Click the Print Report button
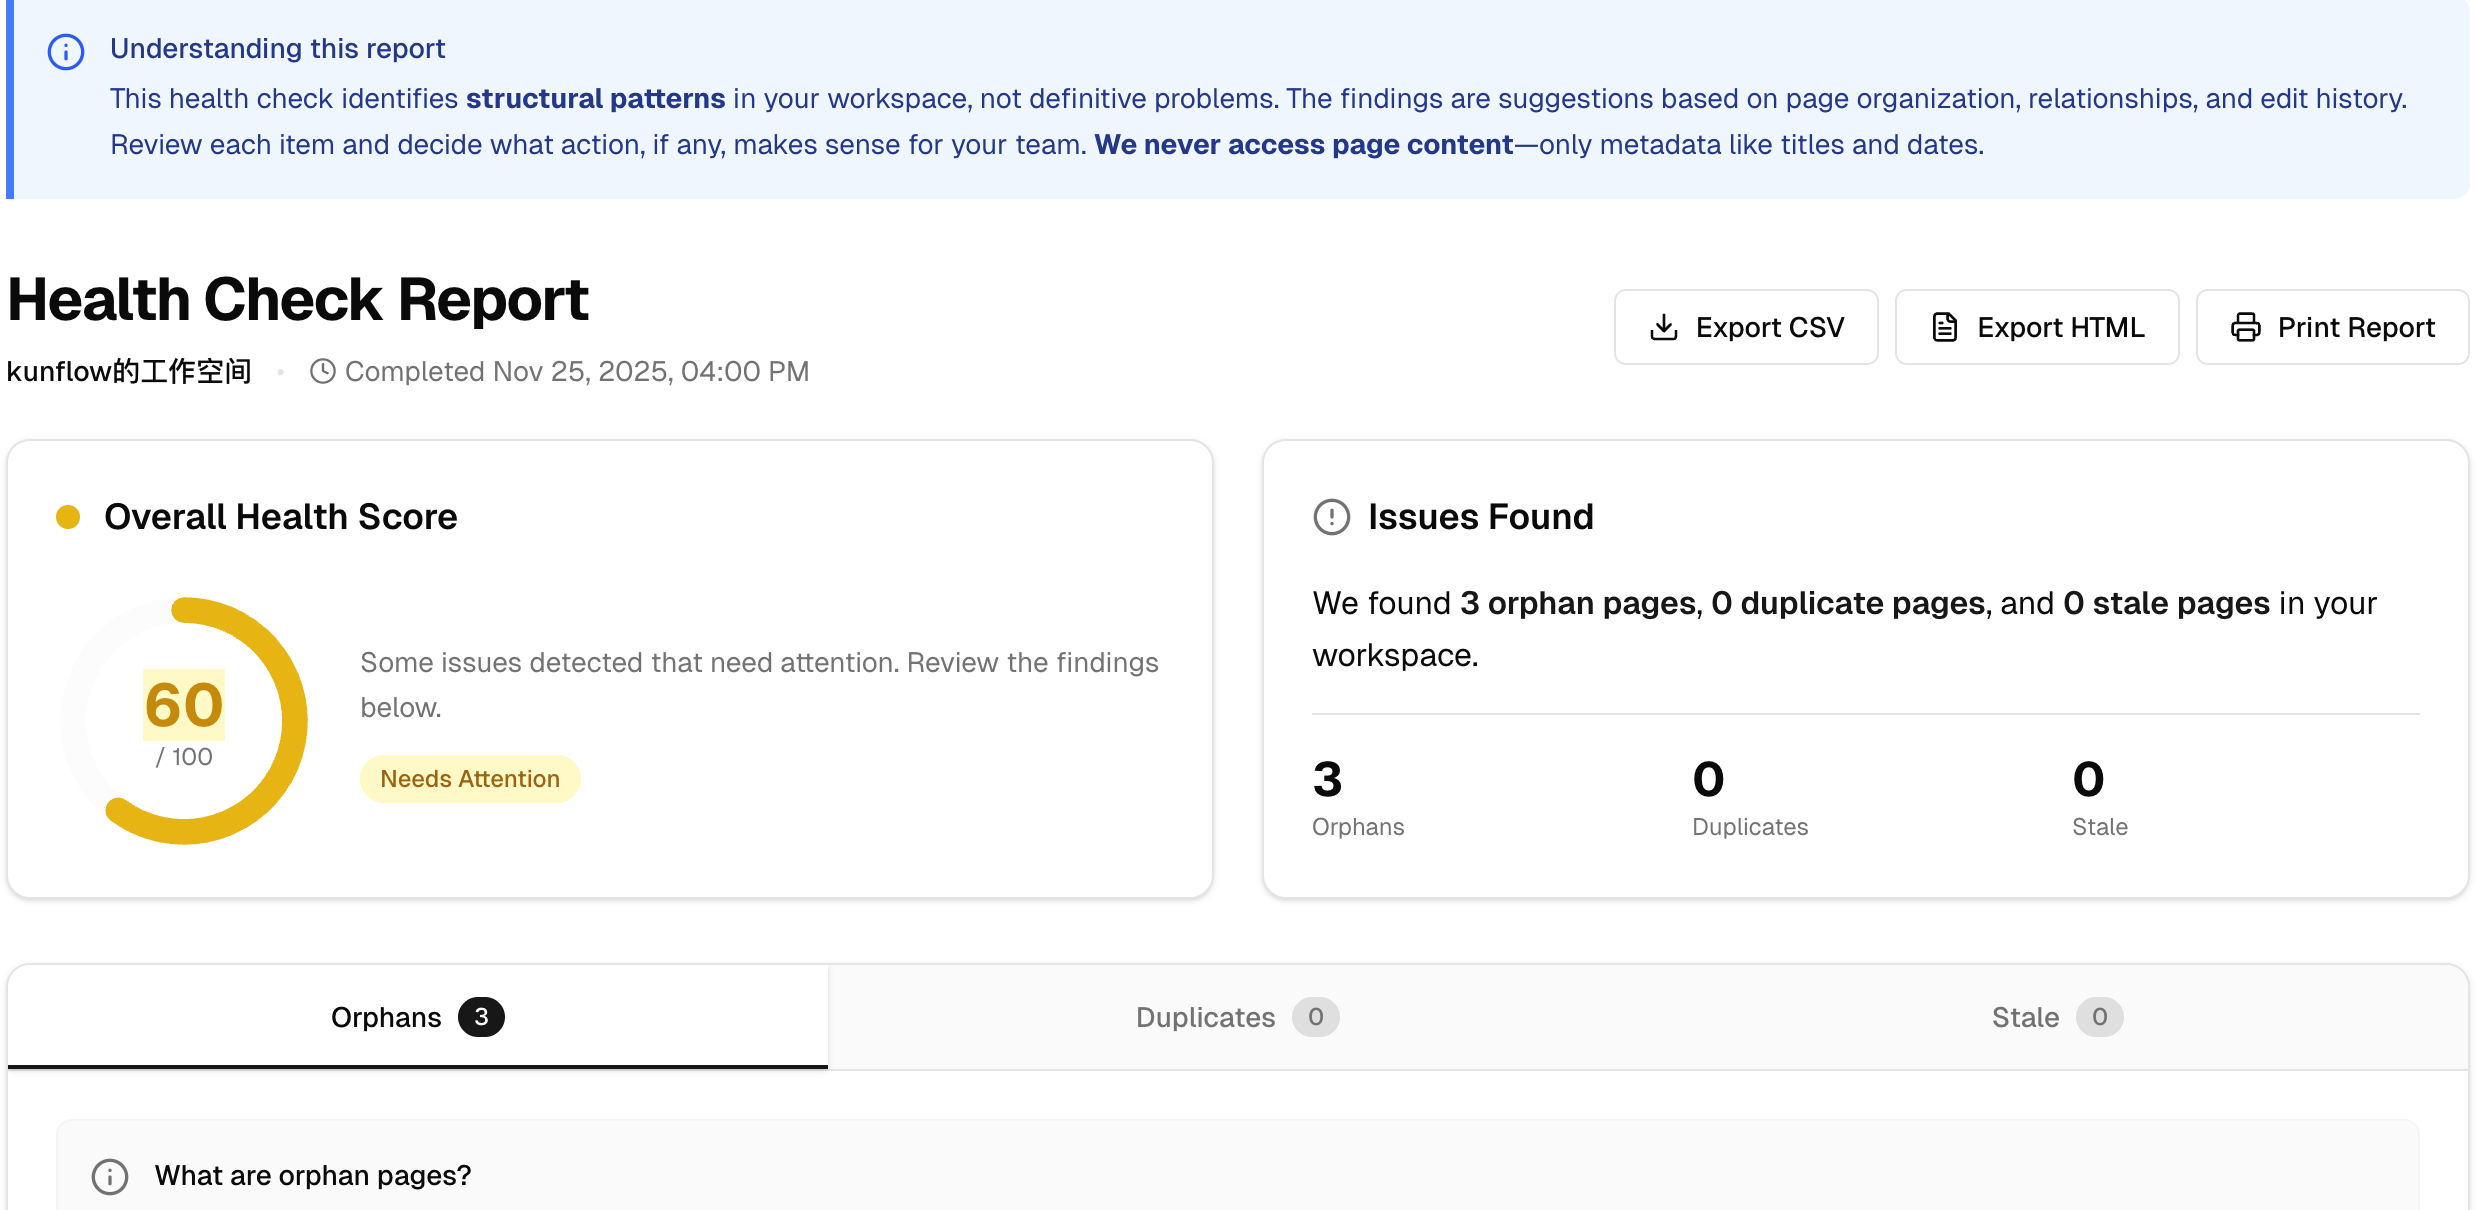This screenshot has width=2476, height=1210. (x=2332, y=327)
